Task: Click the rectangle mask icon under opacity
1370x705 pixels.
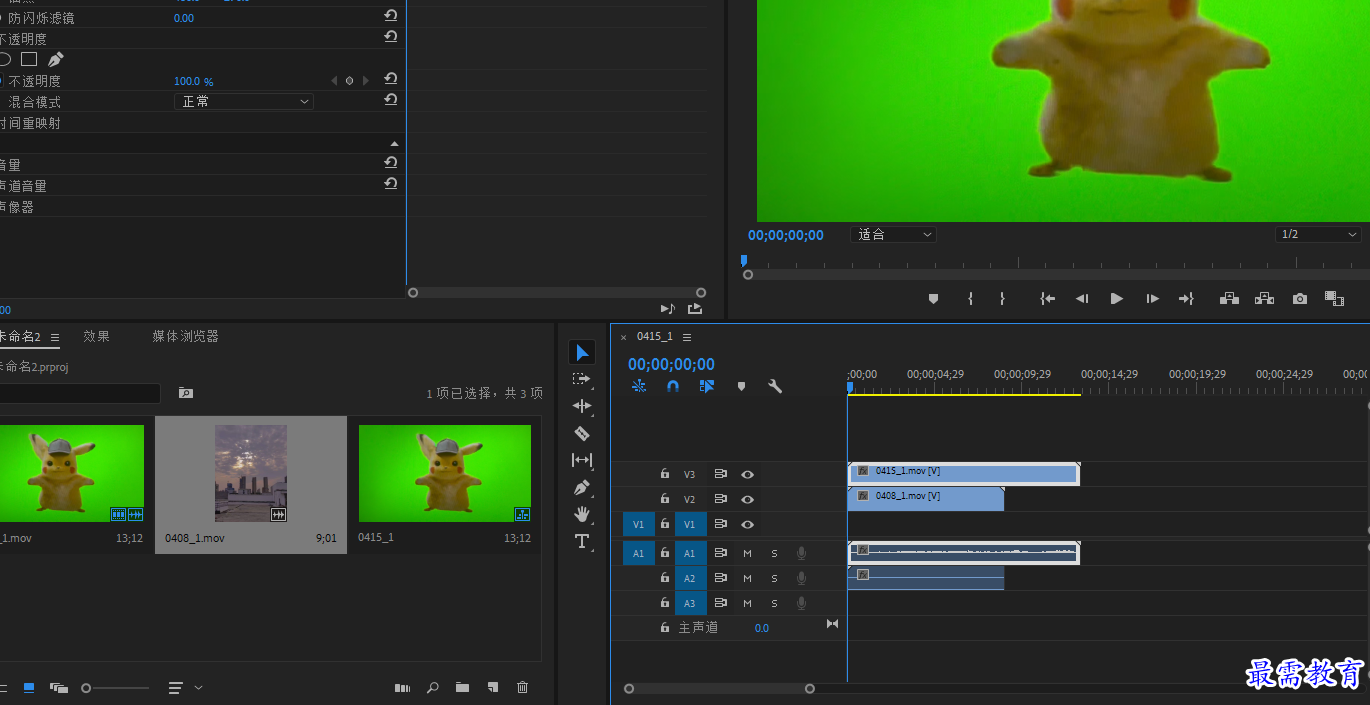Action: (29, 59)
